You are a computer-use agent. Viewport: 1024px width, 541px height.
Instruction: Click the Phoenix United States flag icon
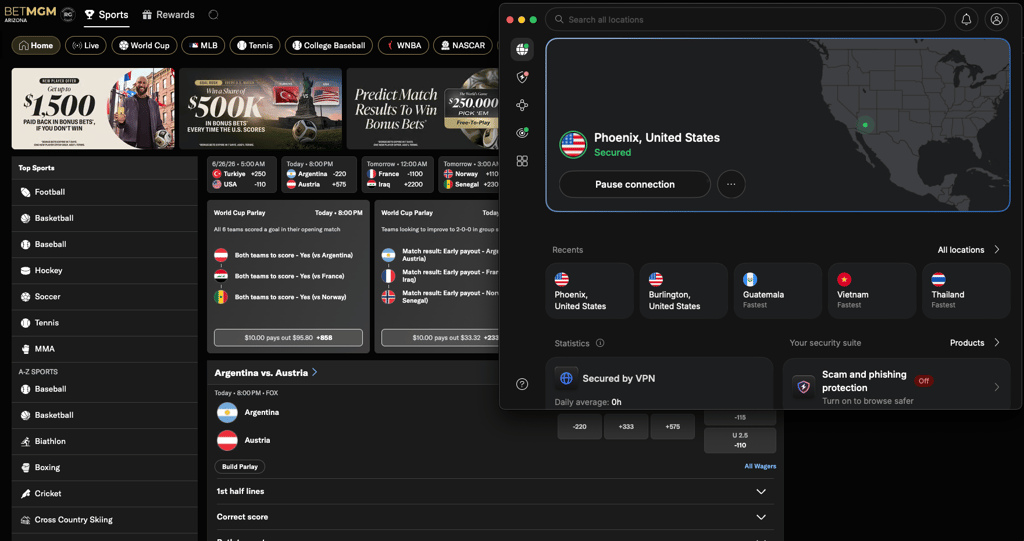573,144
